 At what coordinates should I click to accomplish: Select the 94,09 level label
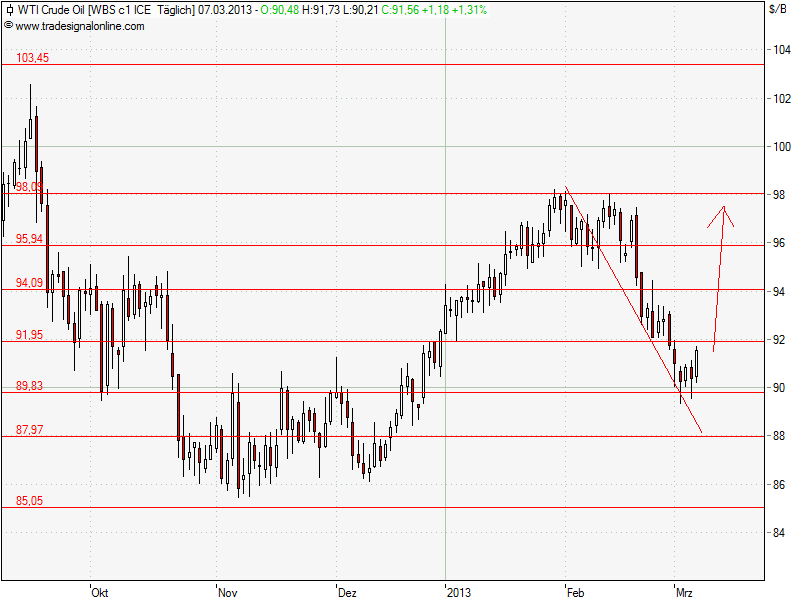30,283
